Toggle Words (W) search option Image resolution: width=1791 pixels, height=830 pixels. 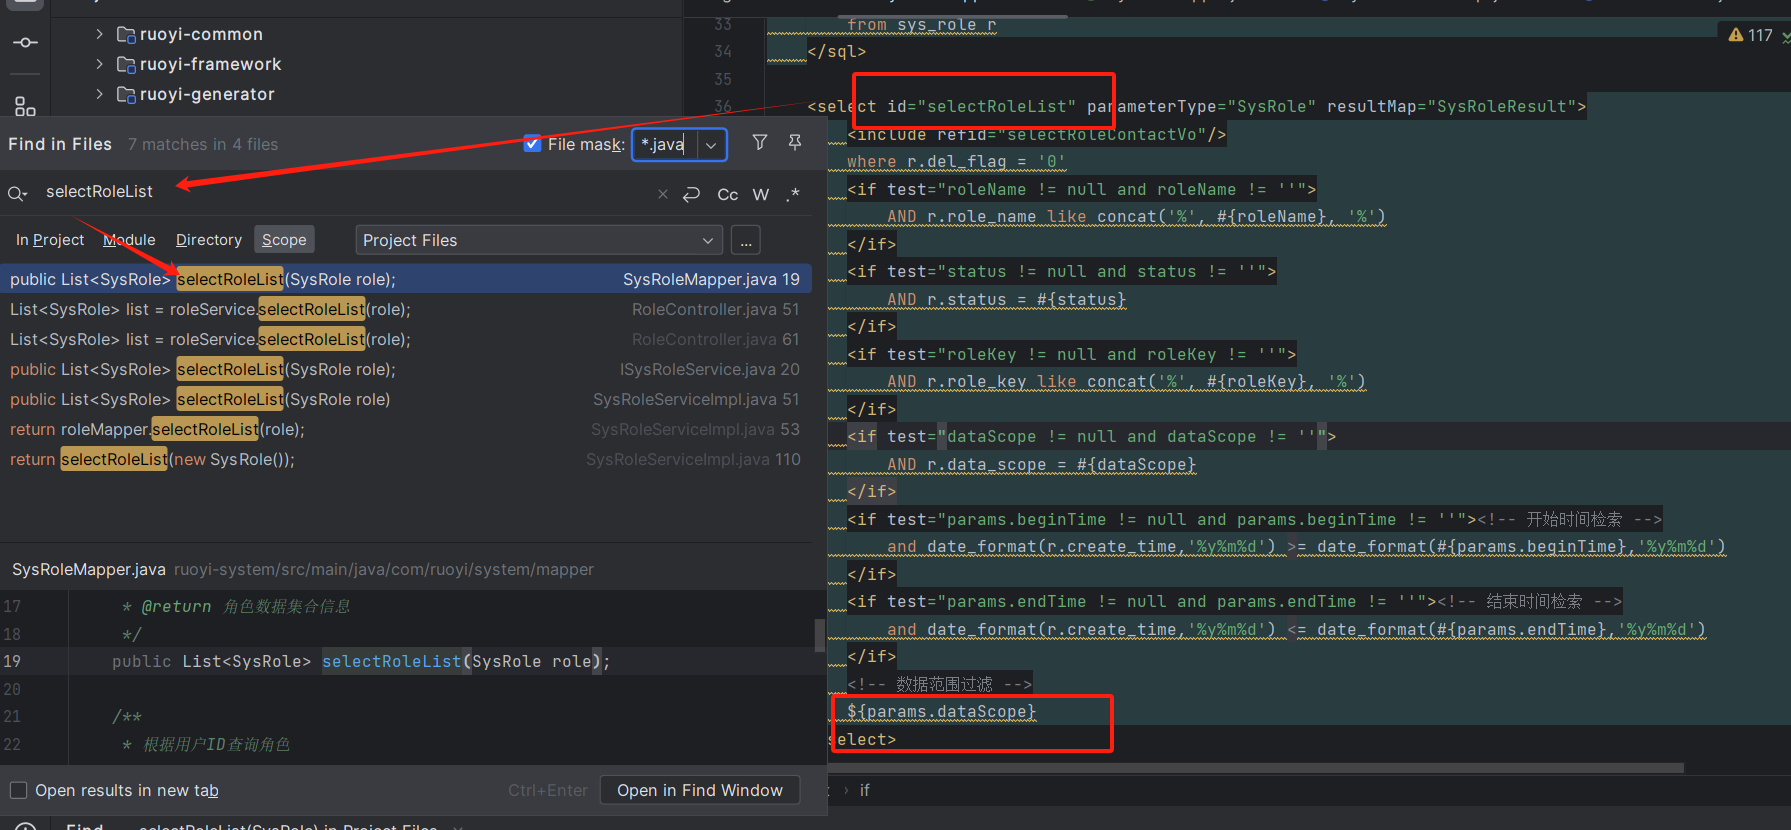761,194
